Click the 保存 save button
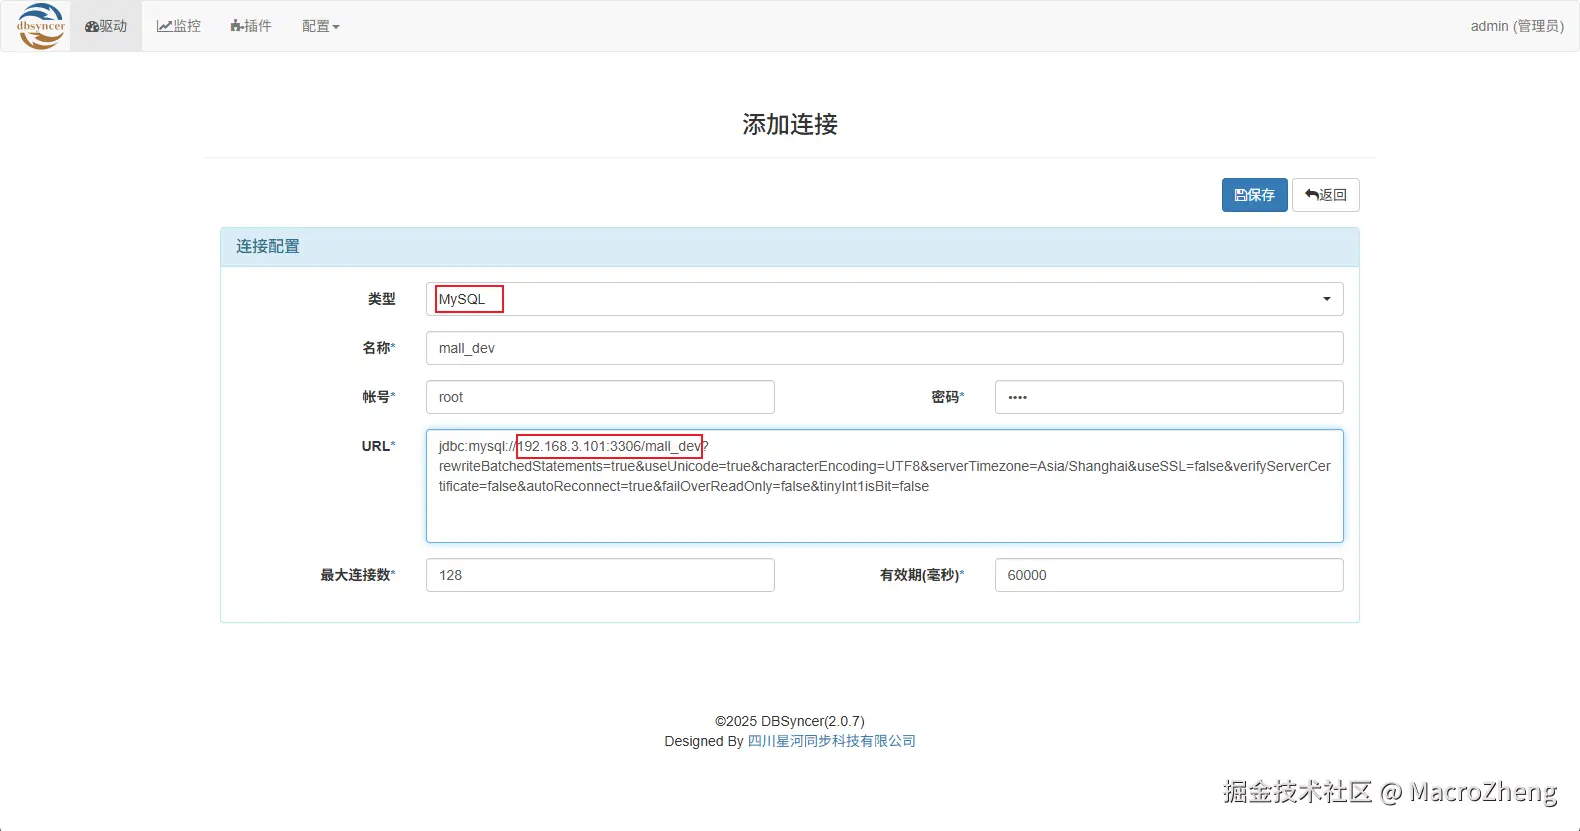Viewport: 1580px width, 831px height. pos(1254,195)
